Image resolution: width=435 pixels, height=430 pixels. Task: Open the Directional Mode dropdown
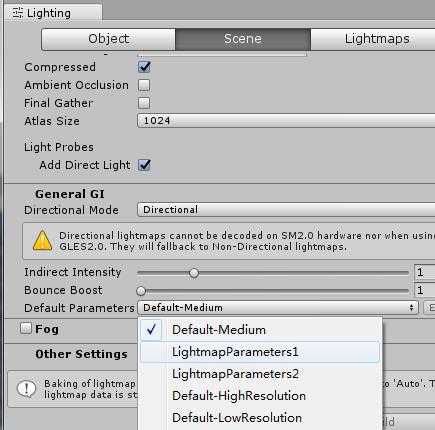pos(286,210)
